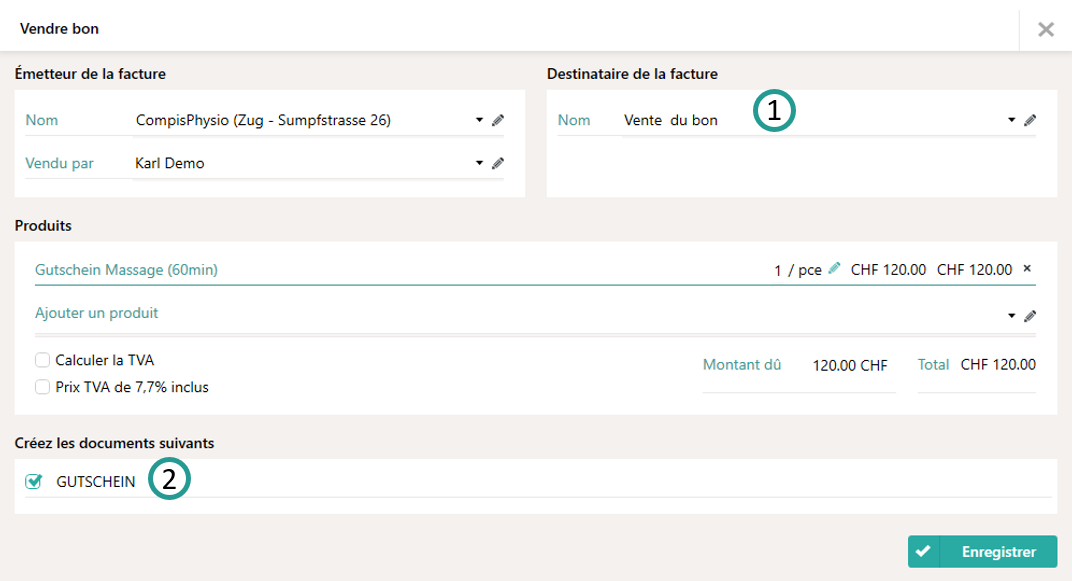The height and width of the screenshot is (581, 1072).
Task: Click pencil icon in Ajouter un produit row
Action: (1030, 316)
